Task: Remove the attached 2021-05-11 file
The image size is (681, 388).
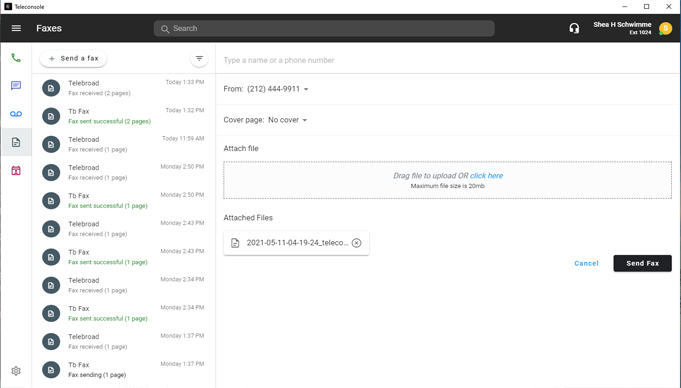Action: (356, 243)
